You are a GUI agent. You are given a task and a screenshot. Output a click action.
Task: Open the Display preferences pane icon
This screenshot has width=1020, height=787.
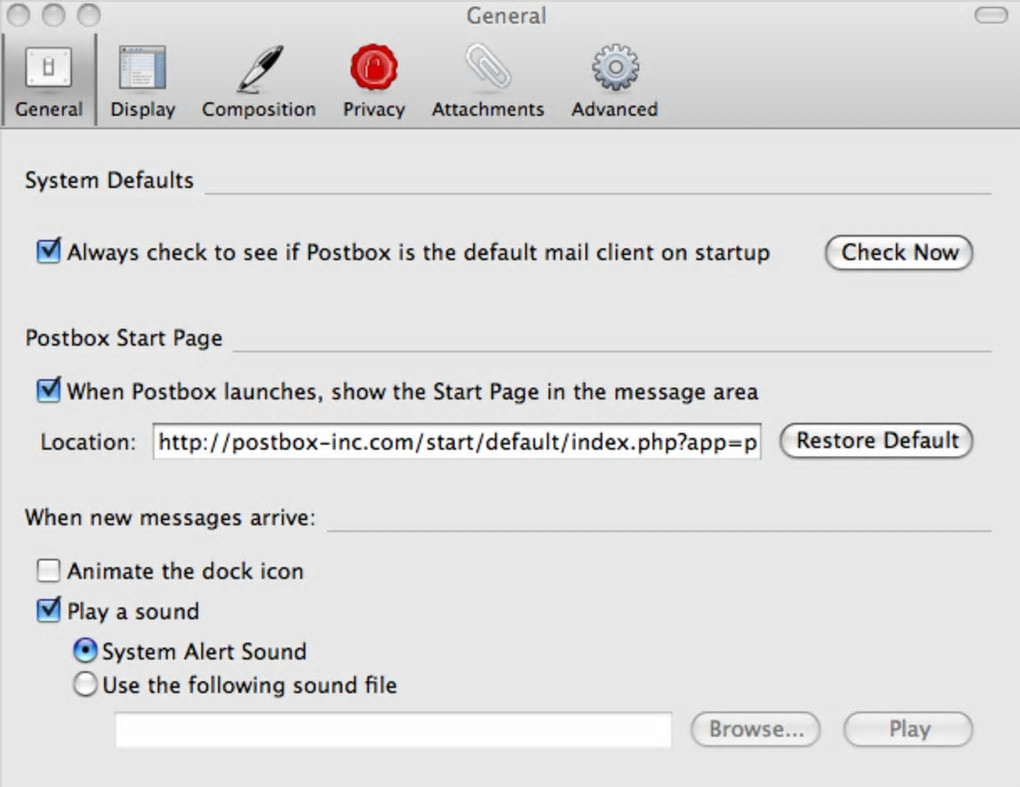click(142, 68)
